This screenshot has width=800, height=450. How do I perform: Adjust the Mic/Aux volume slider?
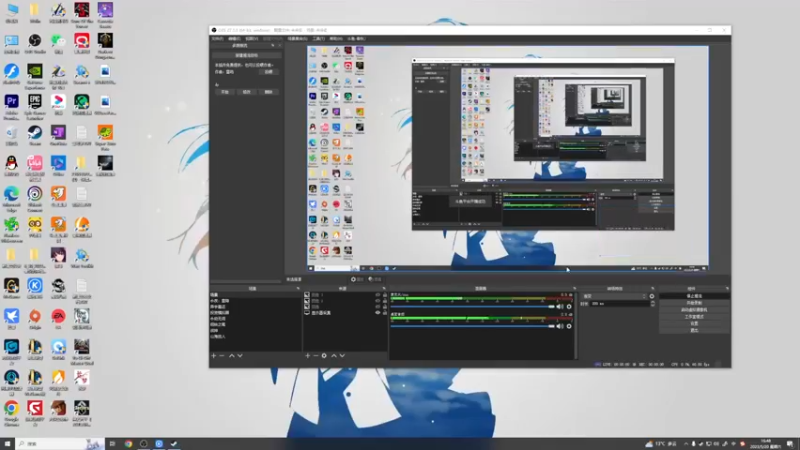[472, 307]
